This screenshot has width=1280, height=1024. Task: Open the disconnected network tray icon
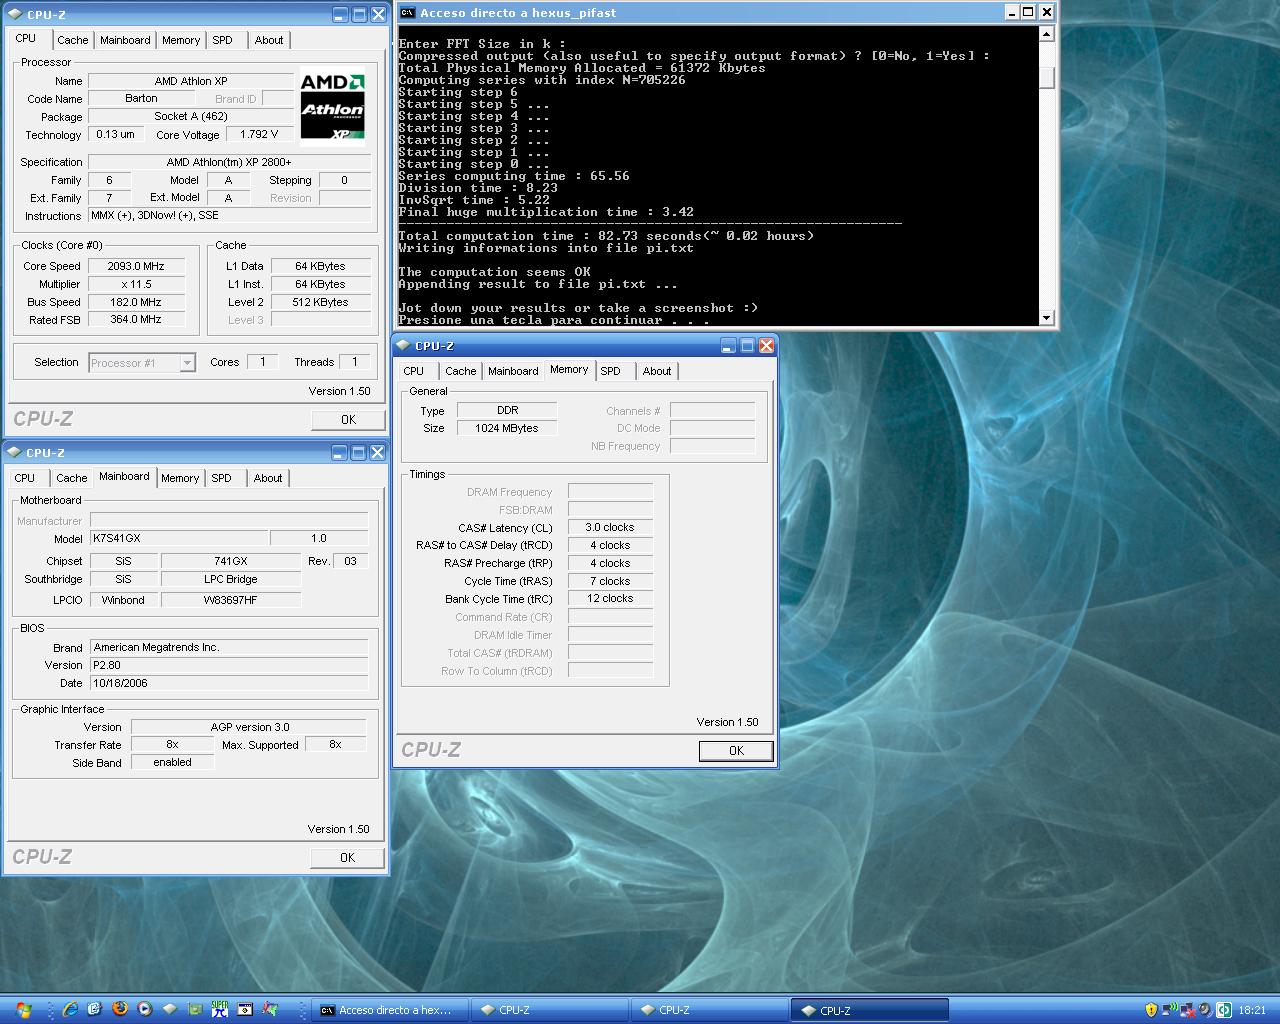tap(1187, 1010)
